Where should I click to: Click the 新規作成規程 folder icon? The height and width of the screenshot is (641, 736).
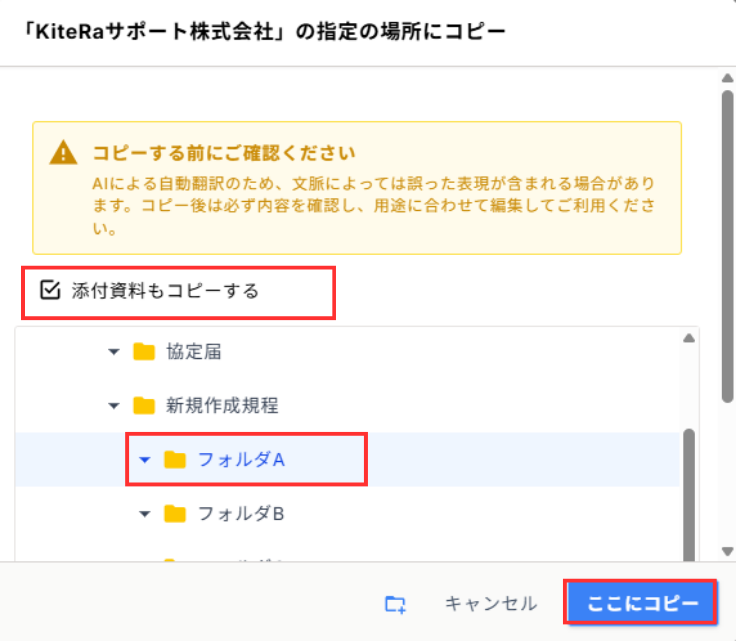click(x=144, y=405)
